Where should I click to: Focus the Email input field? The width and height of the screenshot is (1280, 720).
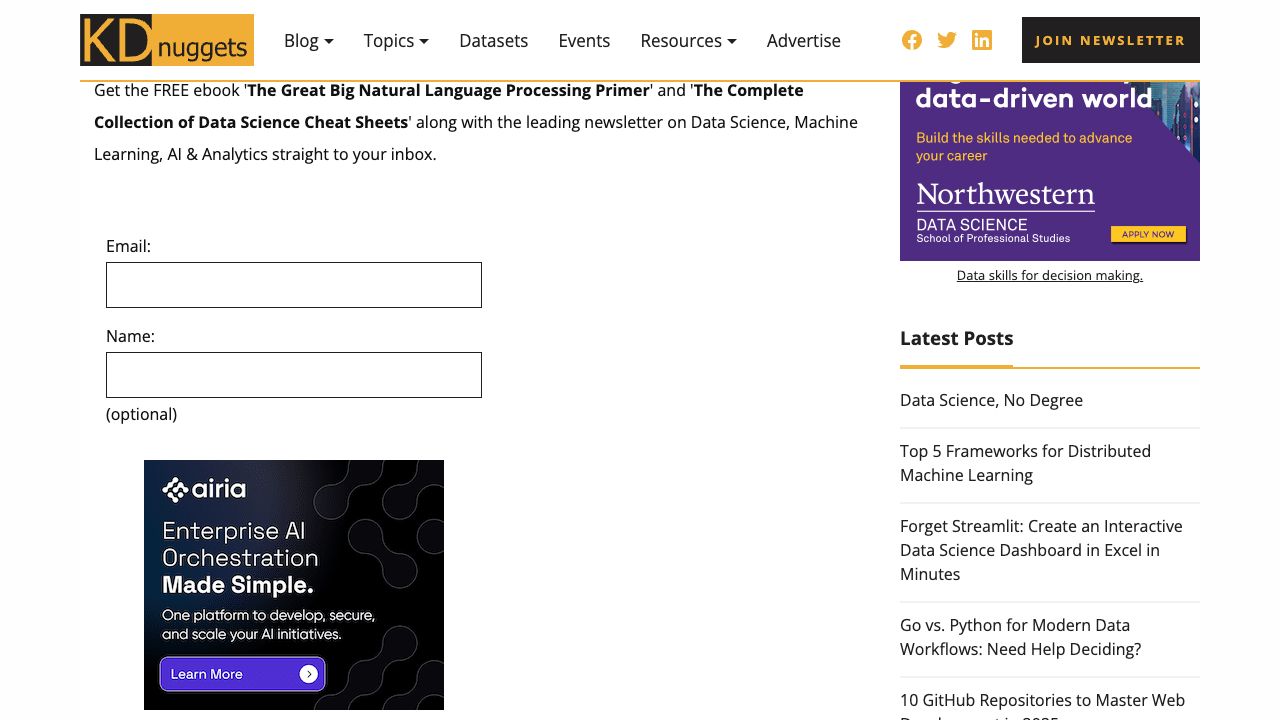[294, 285]
